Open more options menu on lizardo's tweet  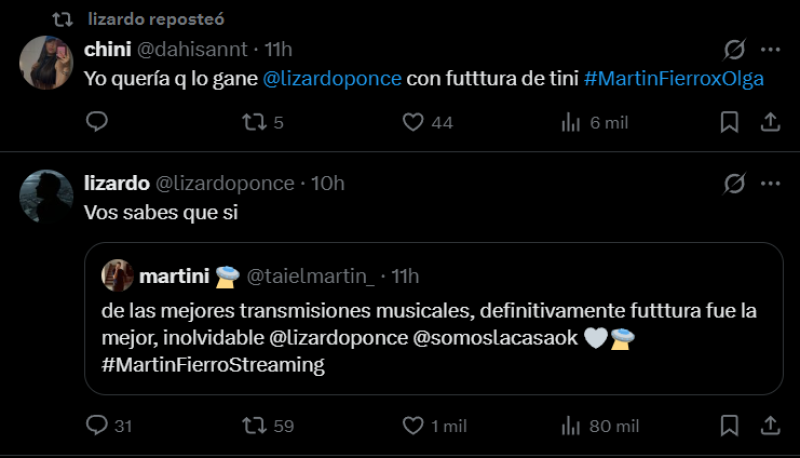point(770,183)
